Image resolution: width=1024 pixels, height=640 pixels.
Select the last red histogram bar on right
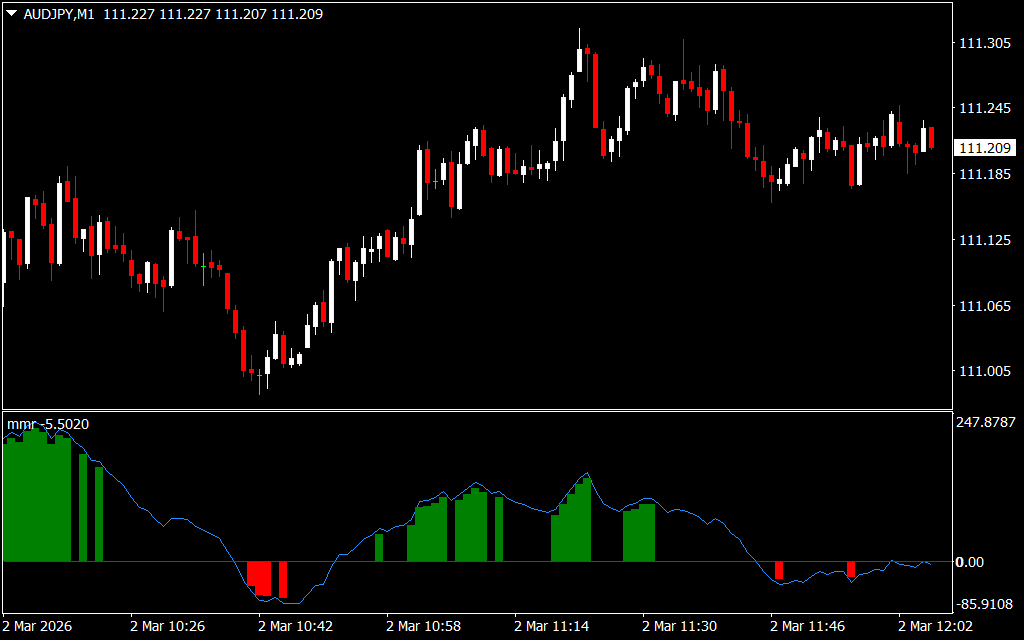pos(851,569)
